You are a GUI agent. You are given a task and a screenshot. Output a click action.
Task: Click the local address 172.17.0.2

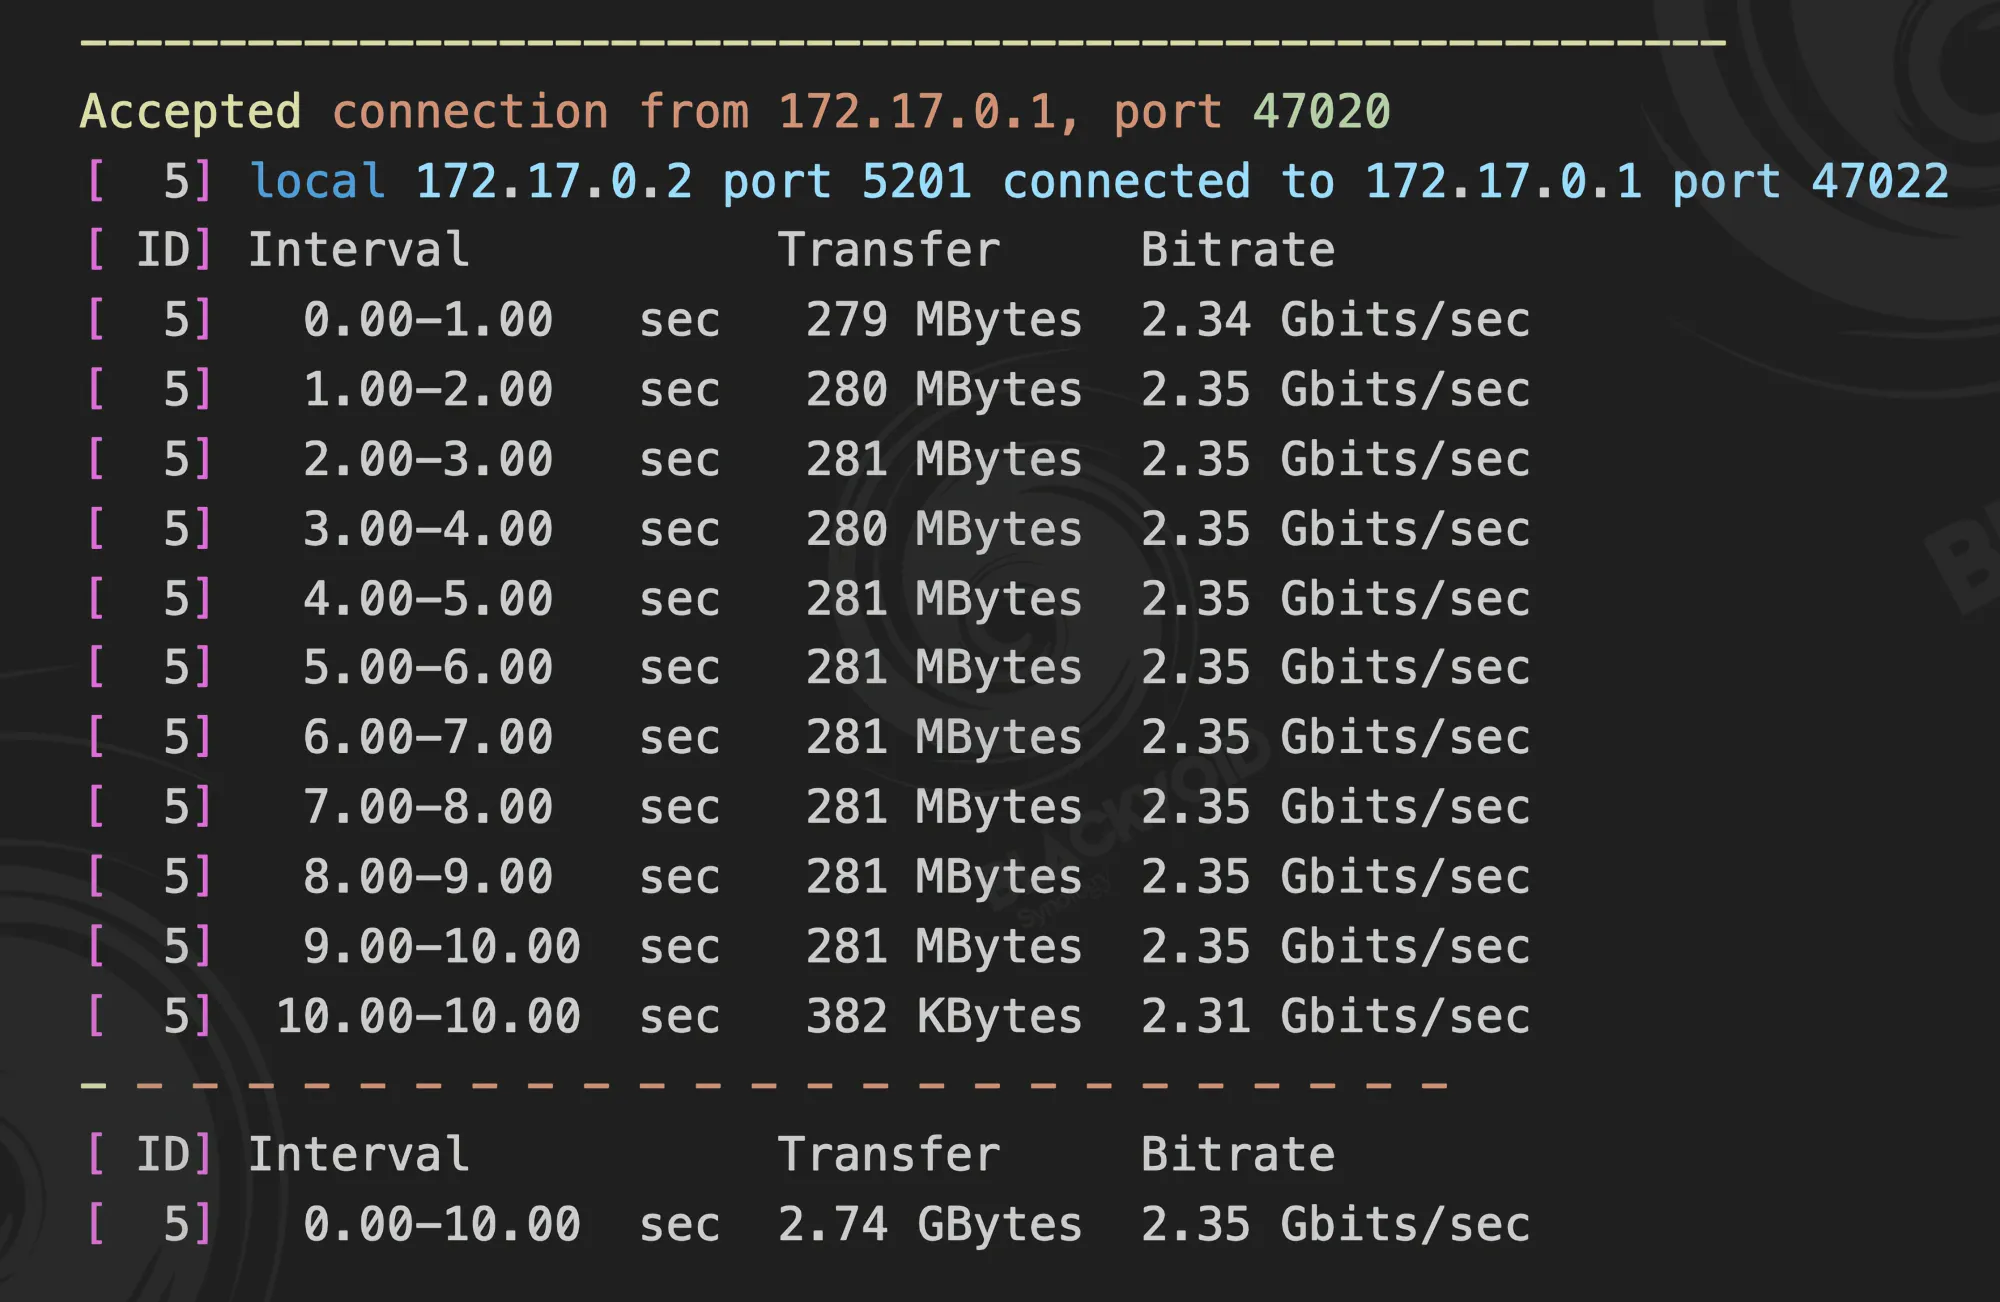coord(554,181)
